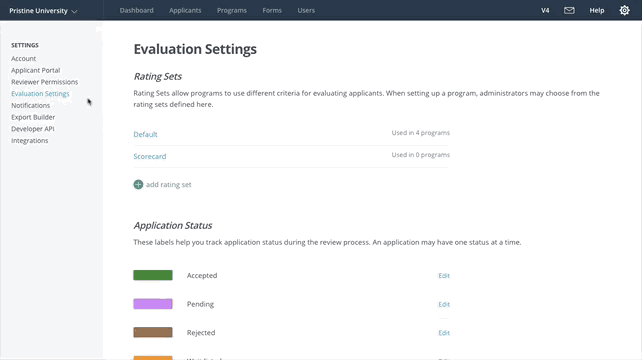The height and width of the screenshot is (360, 642).
Task: Click the purple Pending color swatch
Action: pyautogui.click(x=153, y=304)
